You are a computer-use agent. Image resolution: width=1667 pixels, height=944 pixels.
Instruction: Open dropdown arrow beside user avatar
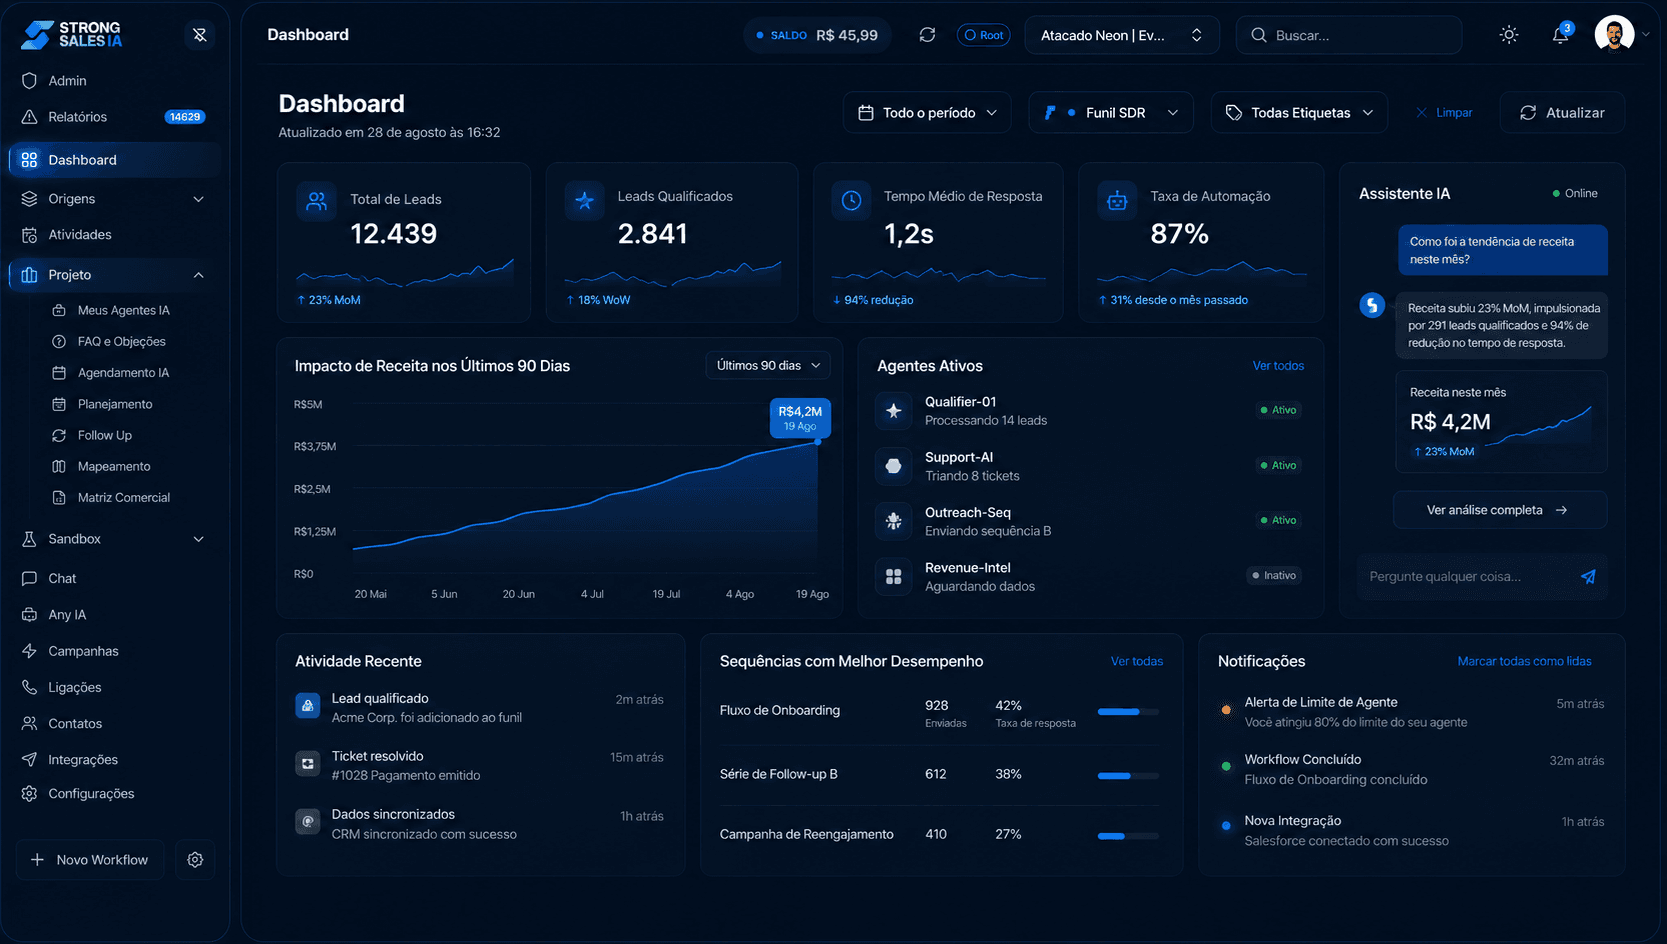(x=1645, y=35)
